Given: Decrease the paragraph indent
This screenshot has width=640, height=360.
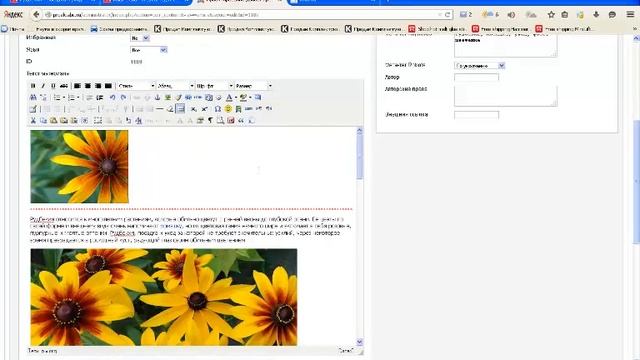Looking at the screenshot, I should coord(89,97).
